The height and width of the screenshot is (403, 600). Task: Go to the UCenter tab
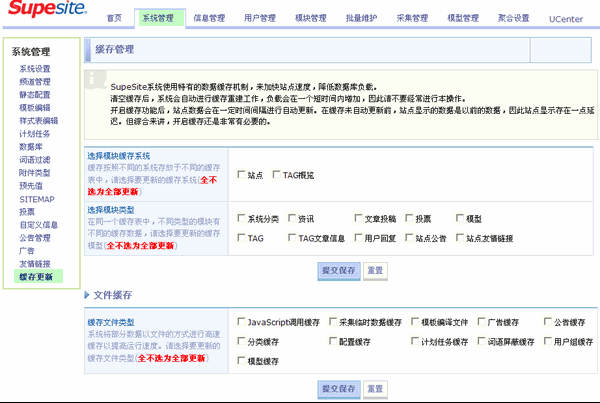(568, 18)
